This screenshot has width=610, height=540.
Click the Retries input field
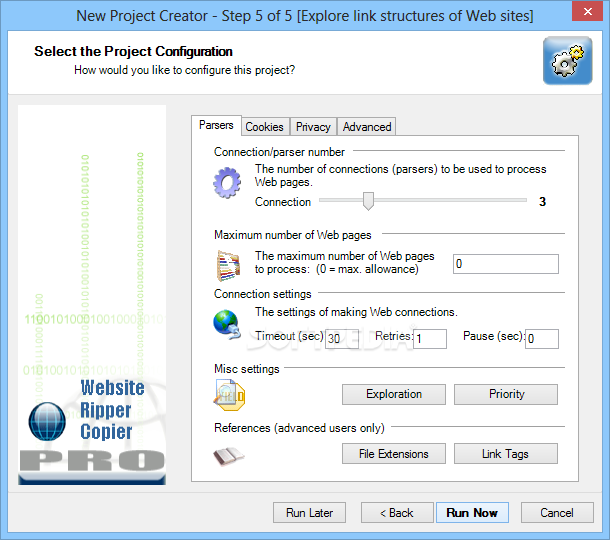[x=430, y=338]
